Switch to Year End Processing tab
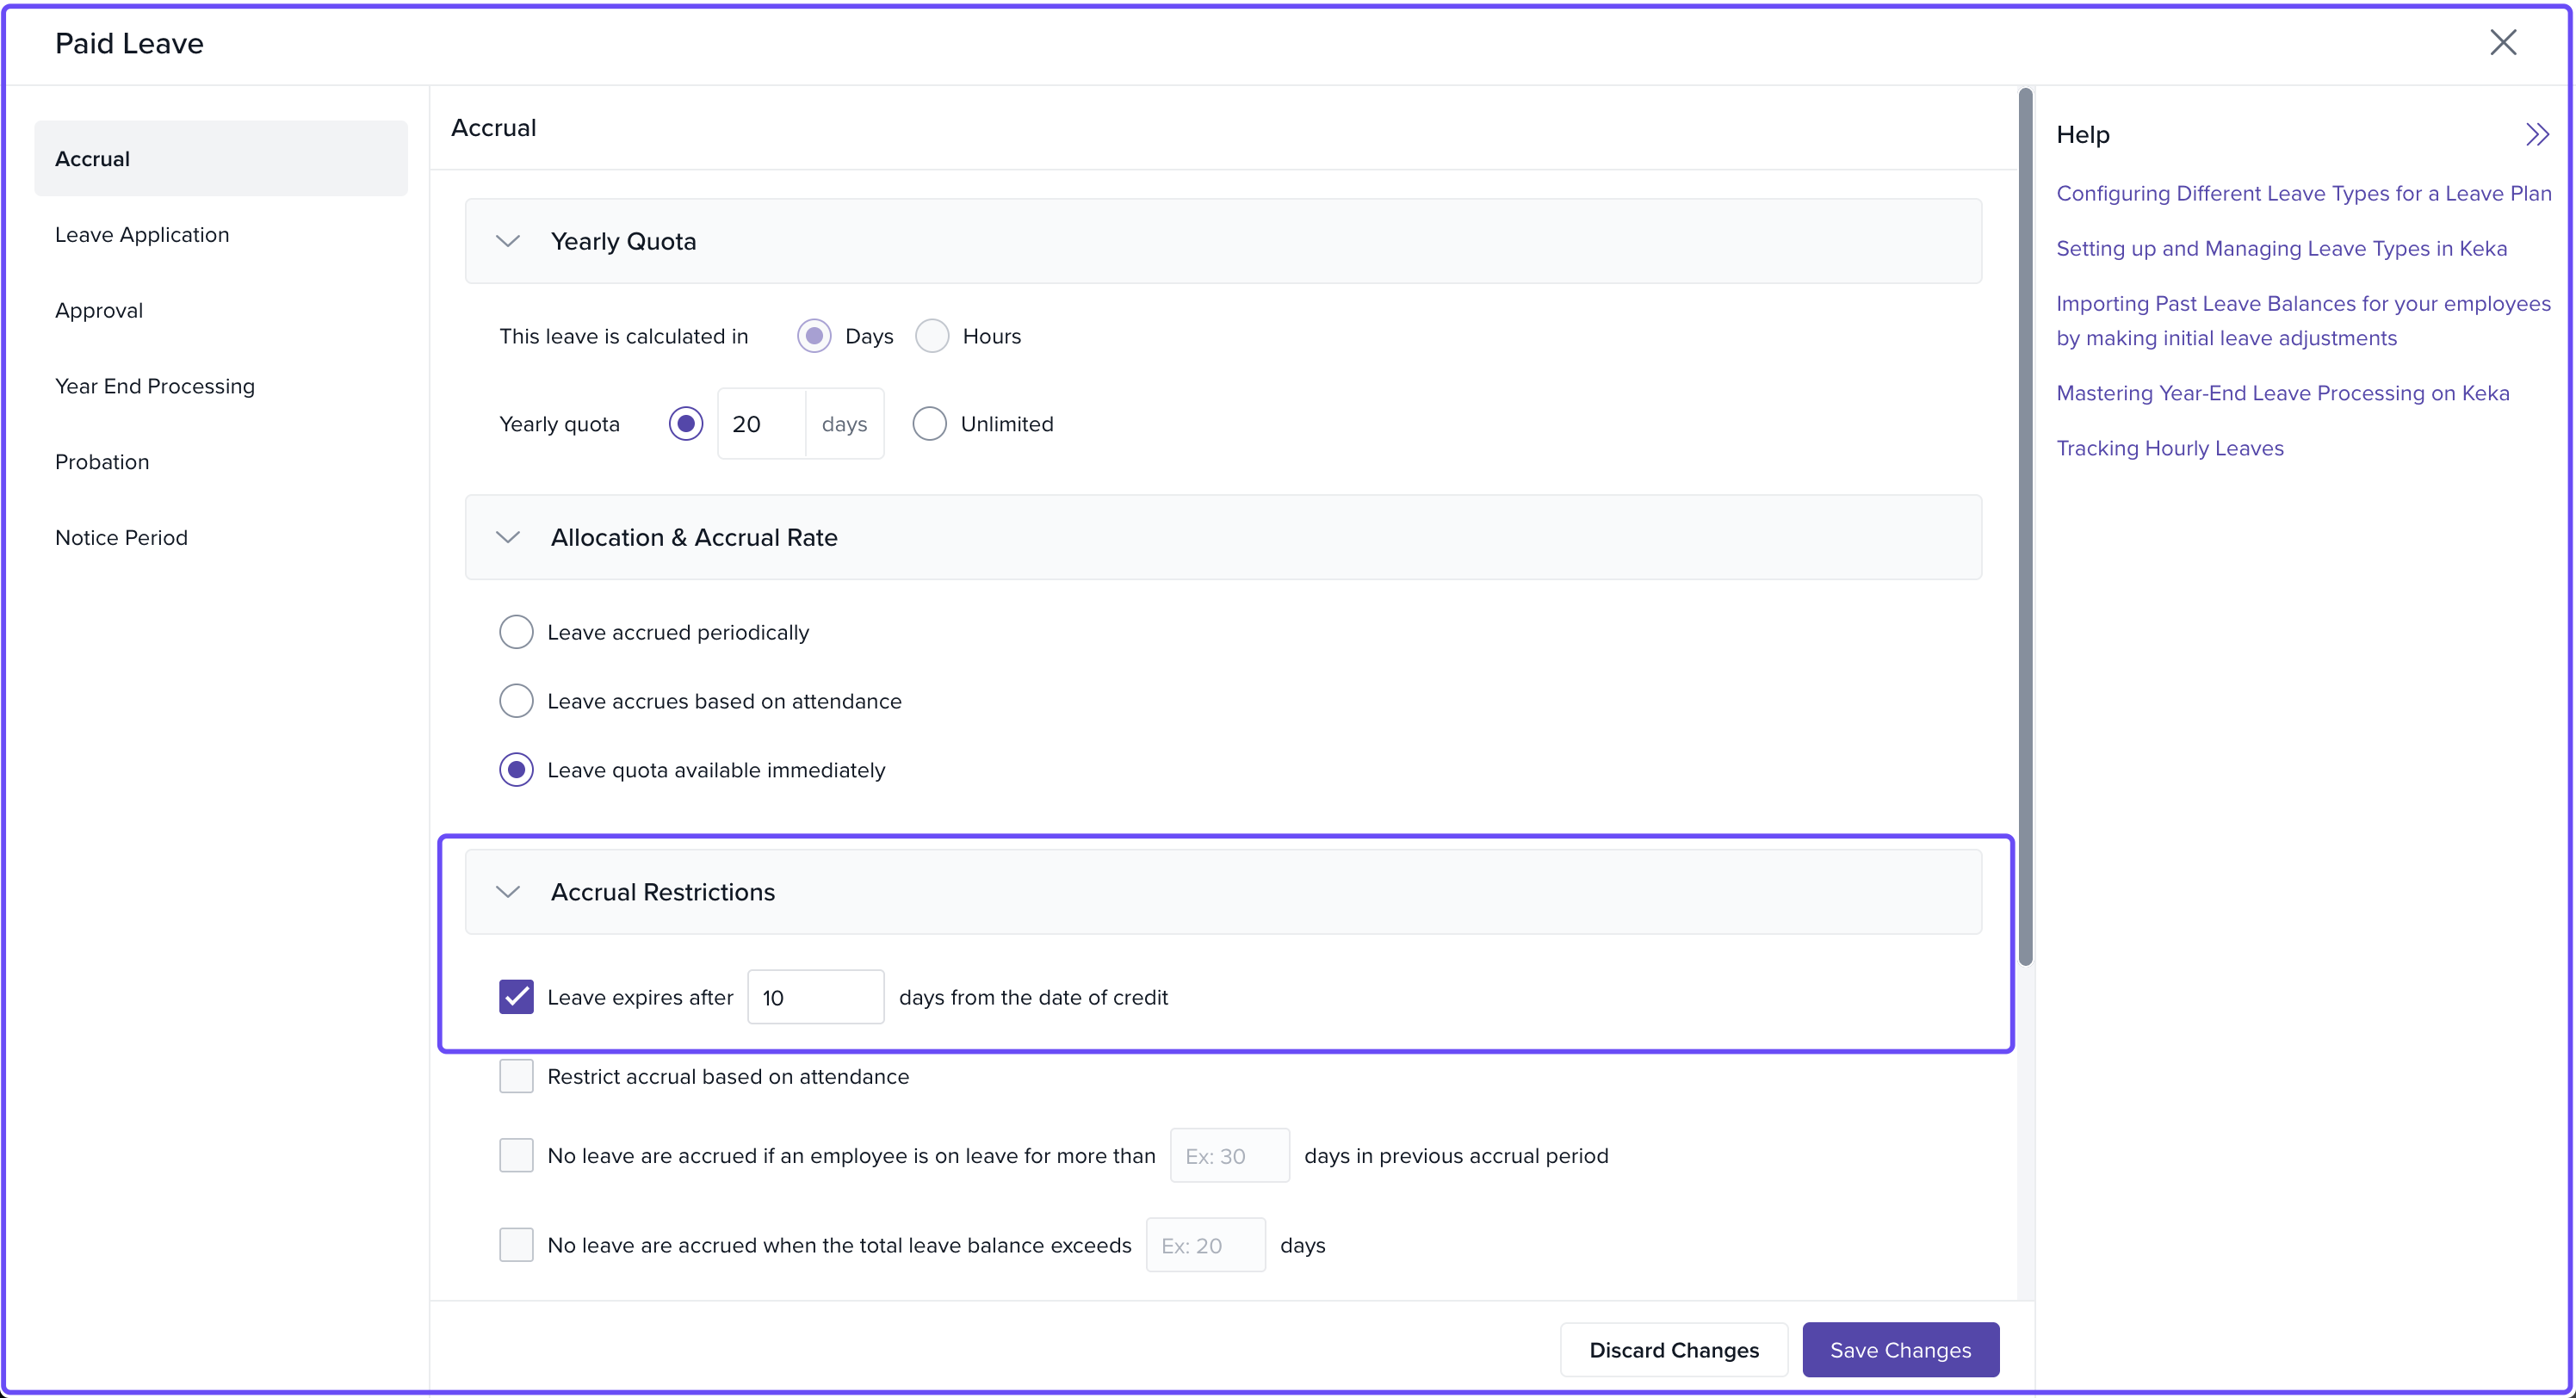 pos(155,386)
